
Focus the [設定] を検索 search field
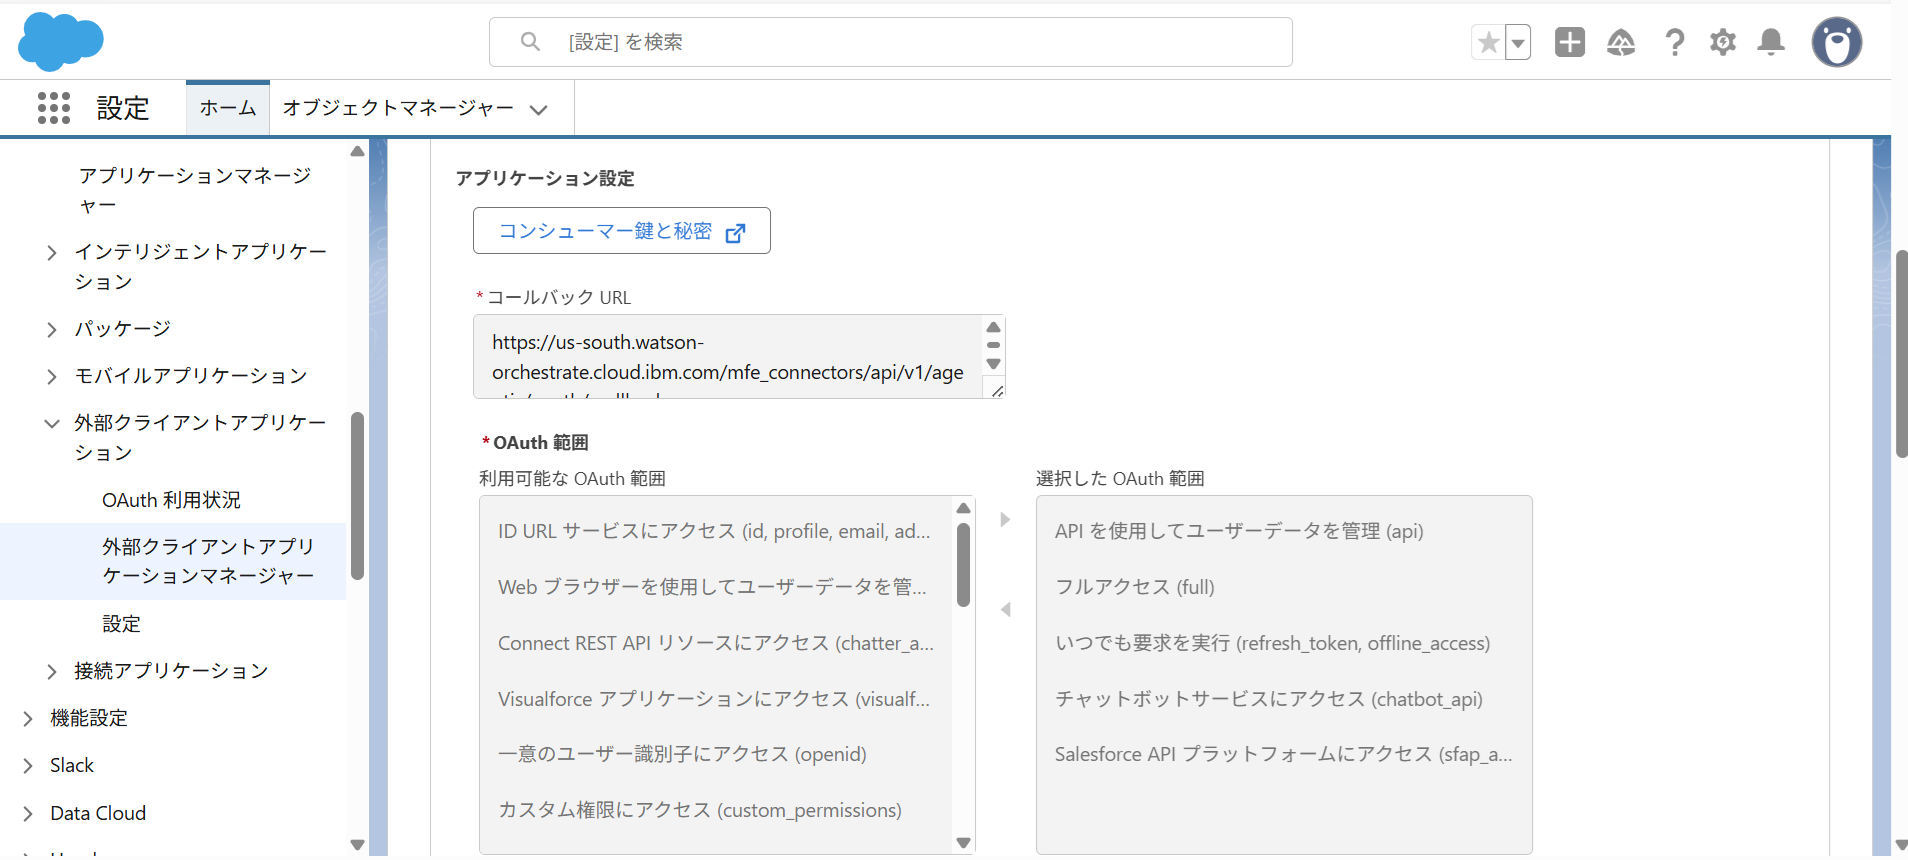(x=890, y=42)
